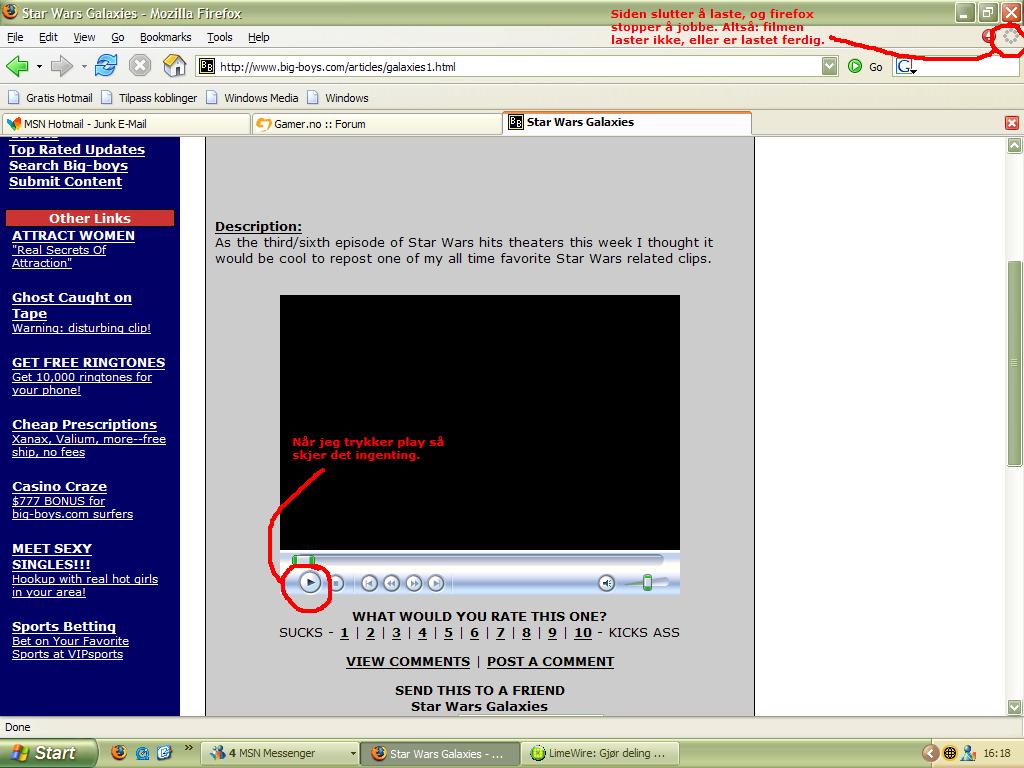The width and height of the screenshot is (1024, 768).
Task: Open the Bookmarks menu
Action: (x=166, y=37)
